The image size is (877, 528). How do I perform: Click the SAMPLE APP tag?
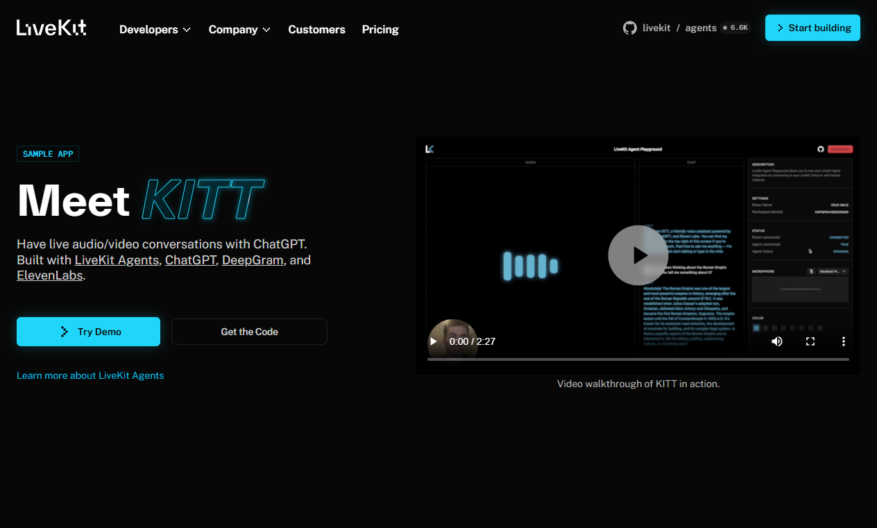point(48,154)
